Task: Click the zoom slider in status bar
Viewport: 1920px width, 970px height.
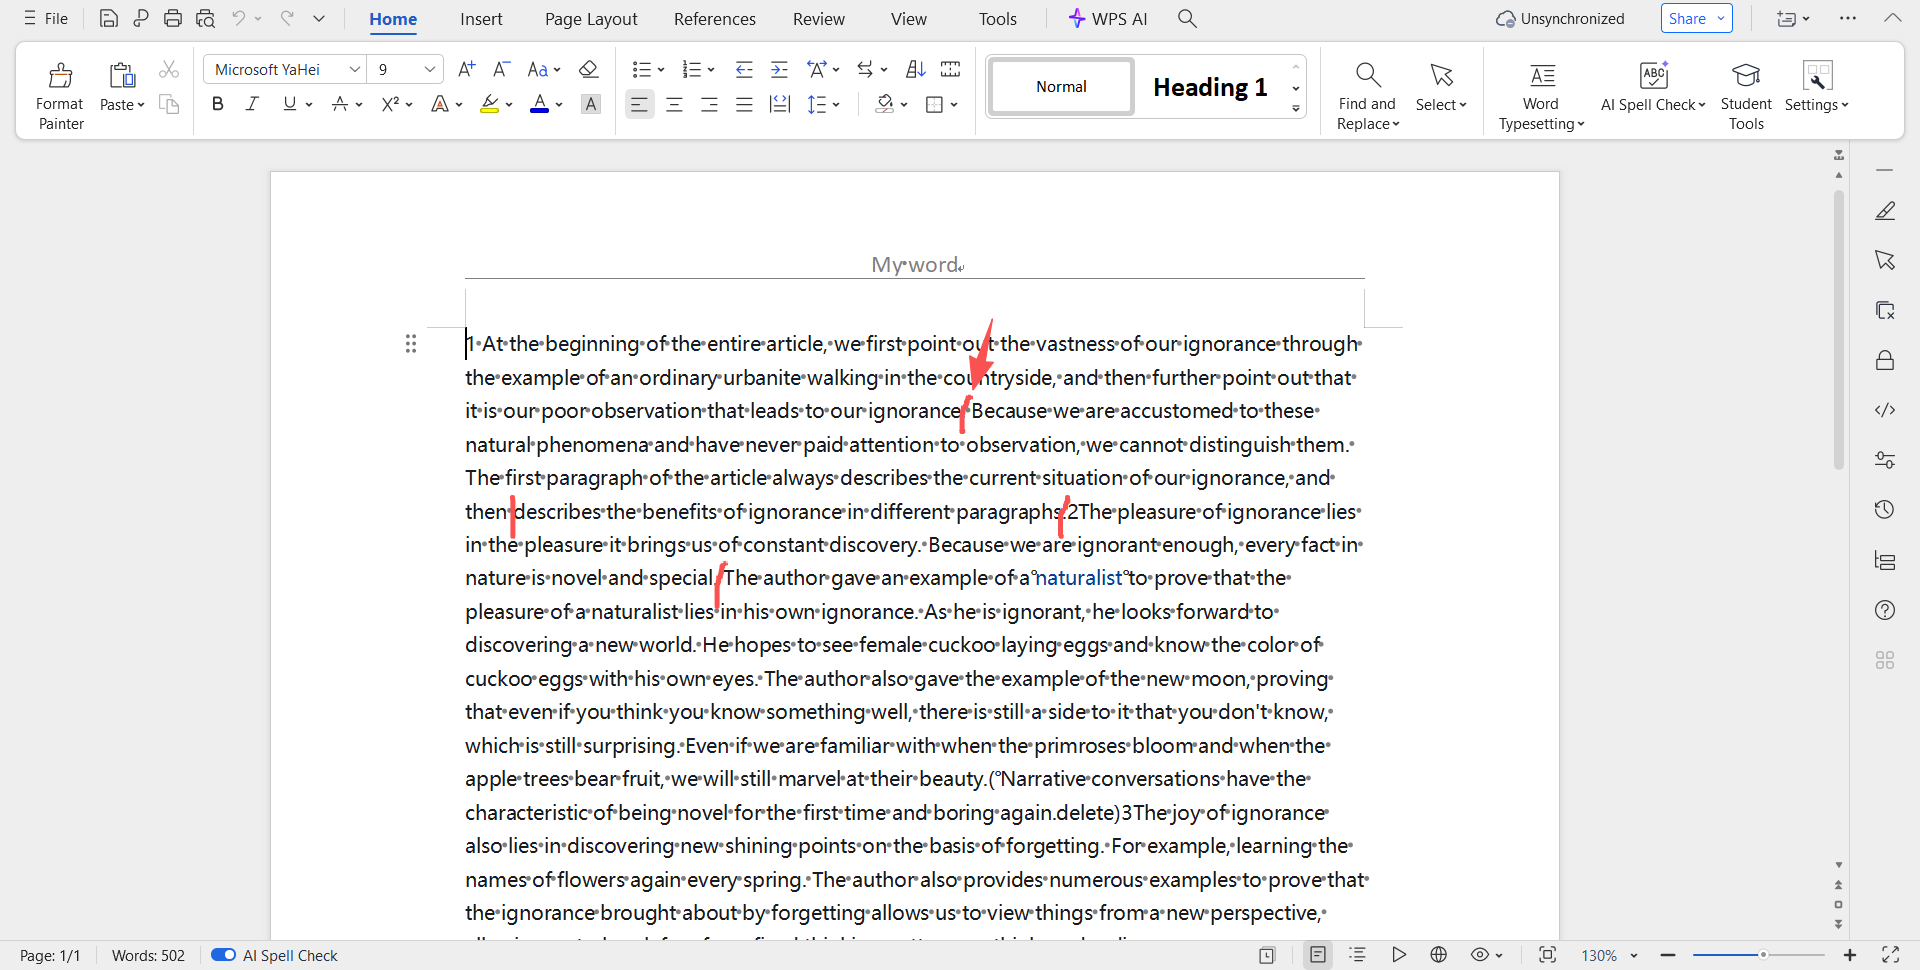Action: (x=1763, y=955)
